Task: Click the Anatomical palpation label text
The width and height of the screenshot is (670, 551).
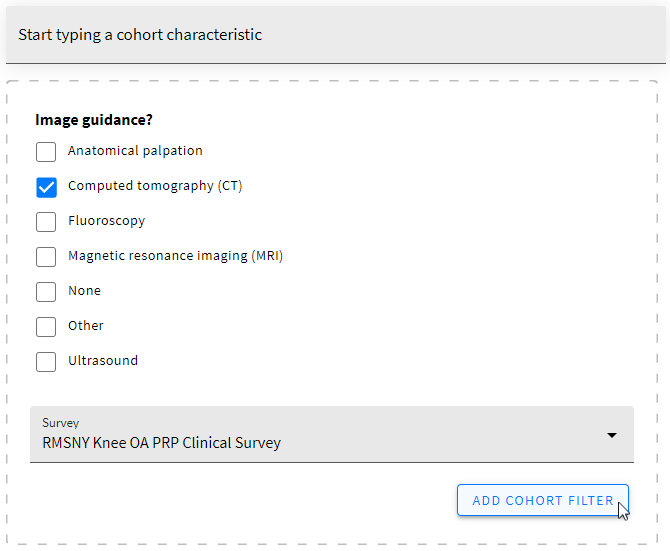Action: click(135, 151)
